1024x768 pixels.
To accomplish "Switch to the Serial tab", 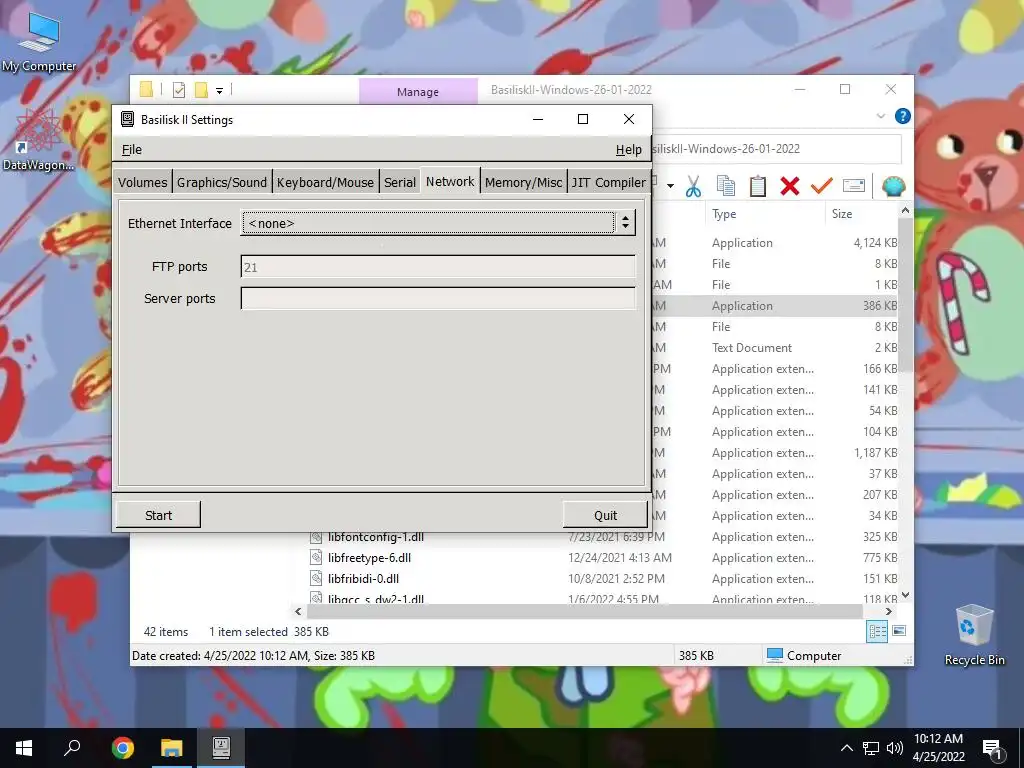I will pyautogui.click(x=400, y=182).
